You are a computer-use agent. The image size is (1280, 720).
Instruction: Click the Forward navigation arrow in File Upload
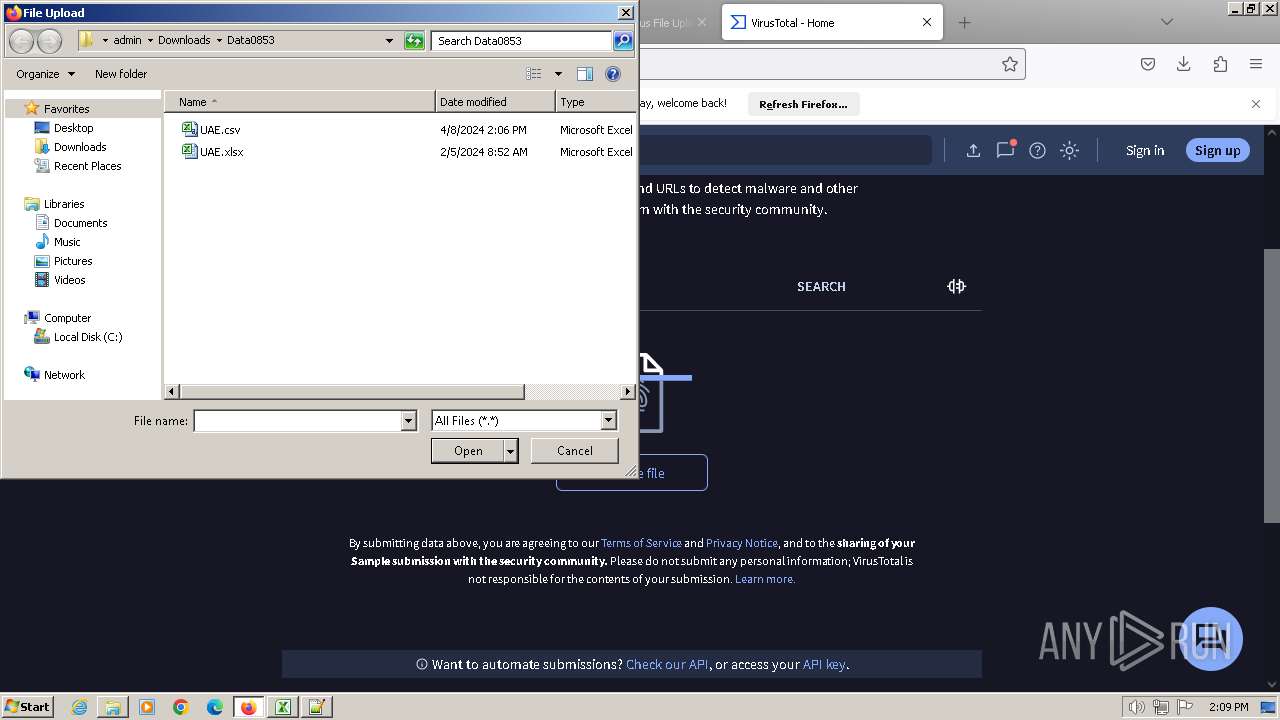49,41
